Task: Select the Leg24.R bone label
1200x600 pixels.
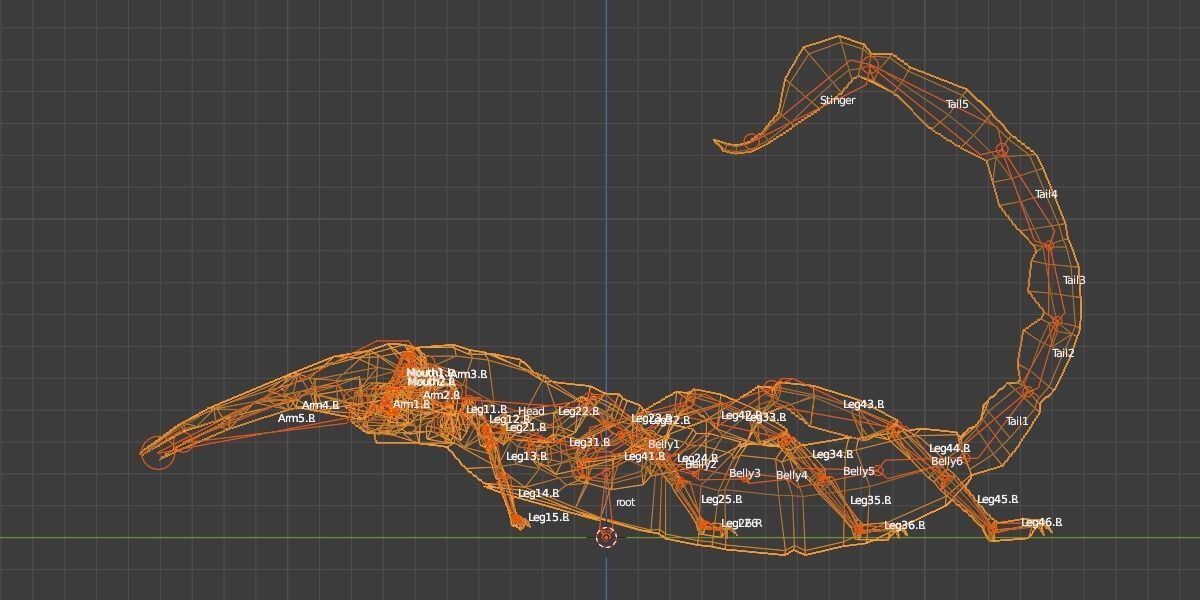Action: [698, 458]
